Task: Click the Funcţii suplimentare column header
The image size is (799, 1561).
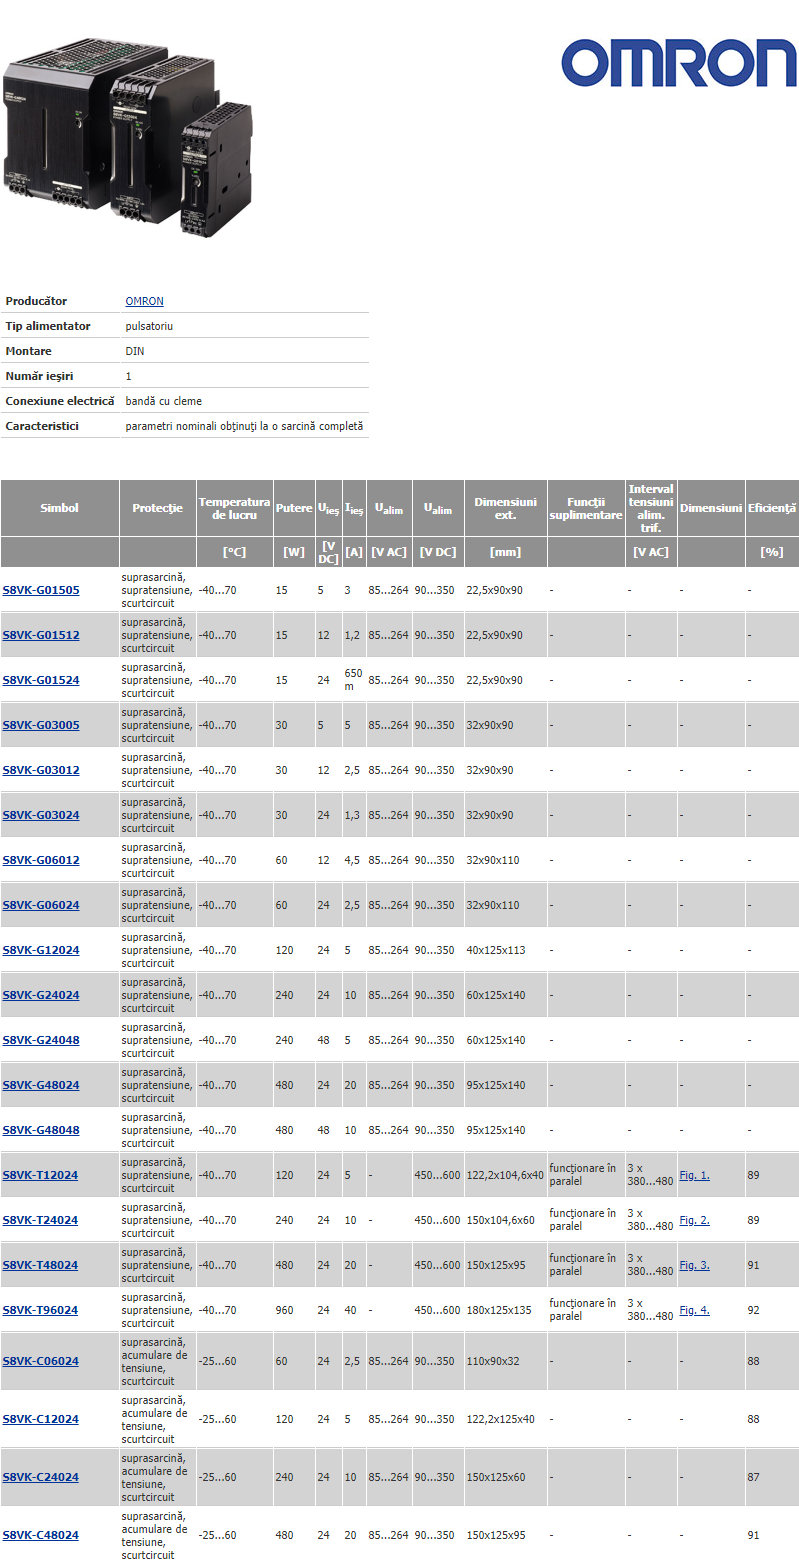Action: (586, 508)
